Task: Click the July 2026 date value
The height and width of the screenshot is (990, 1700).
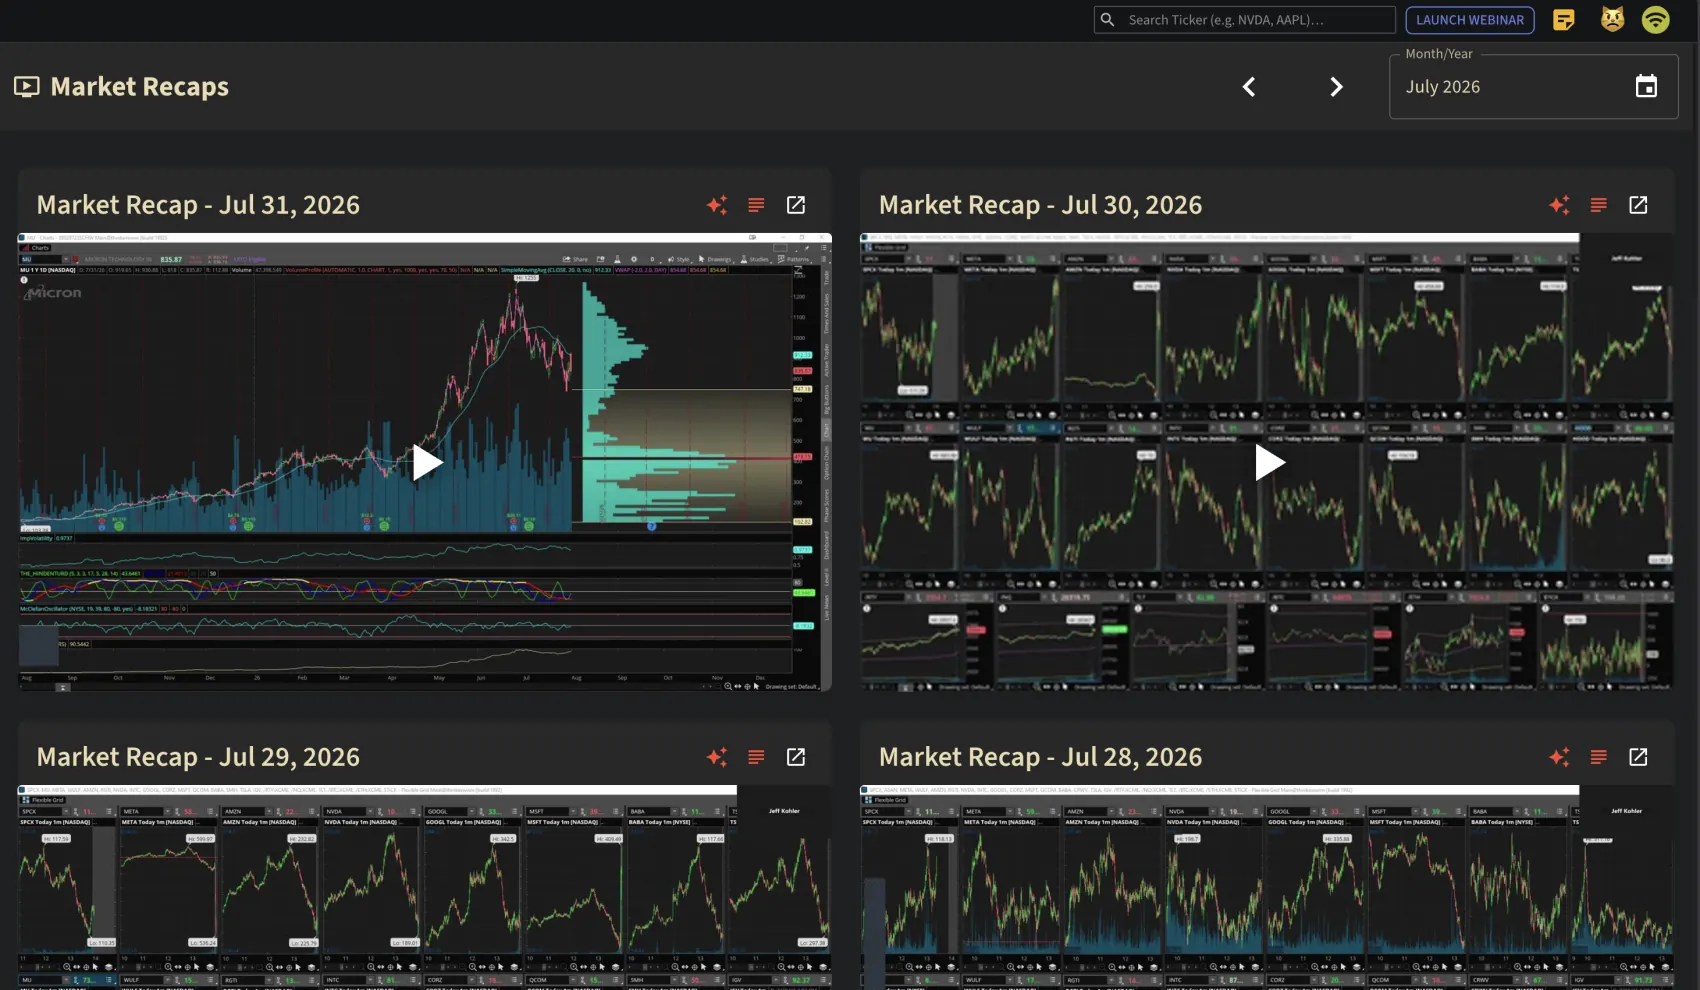Action: 1443,87
